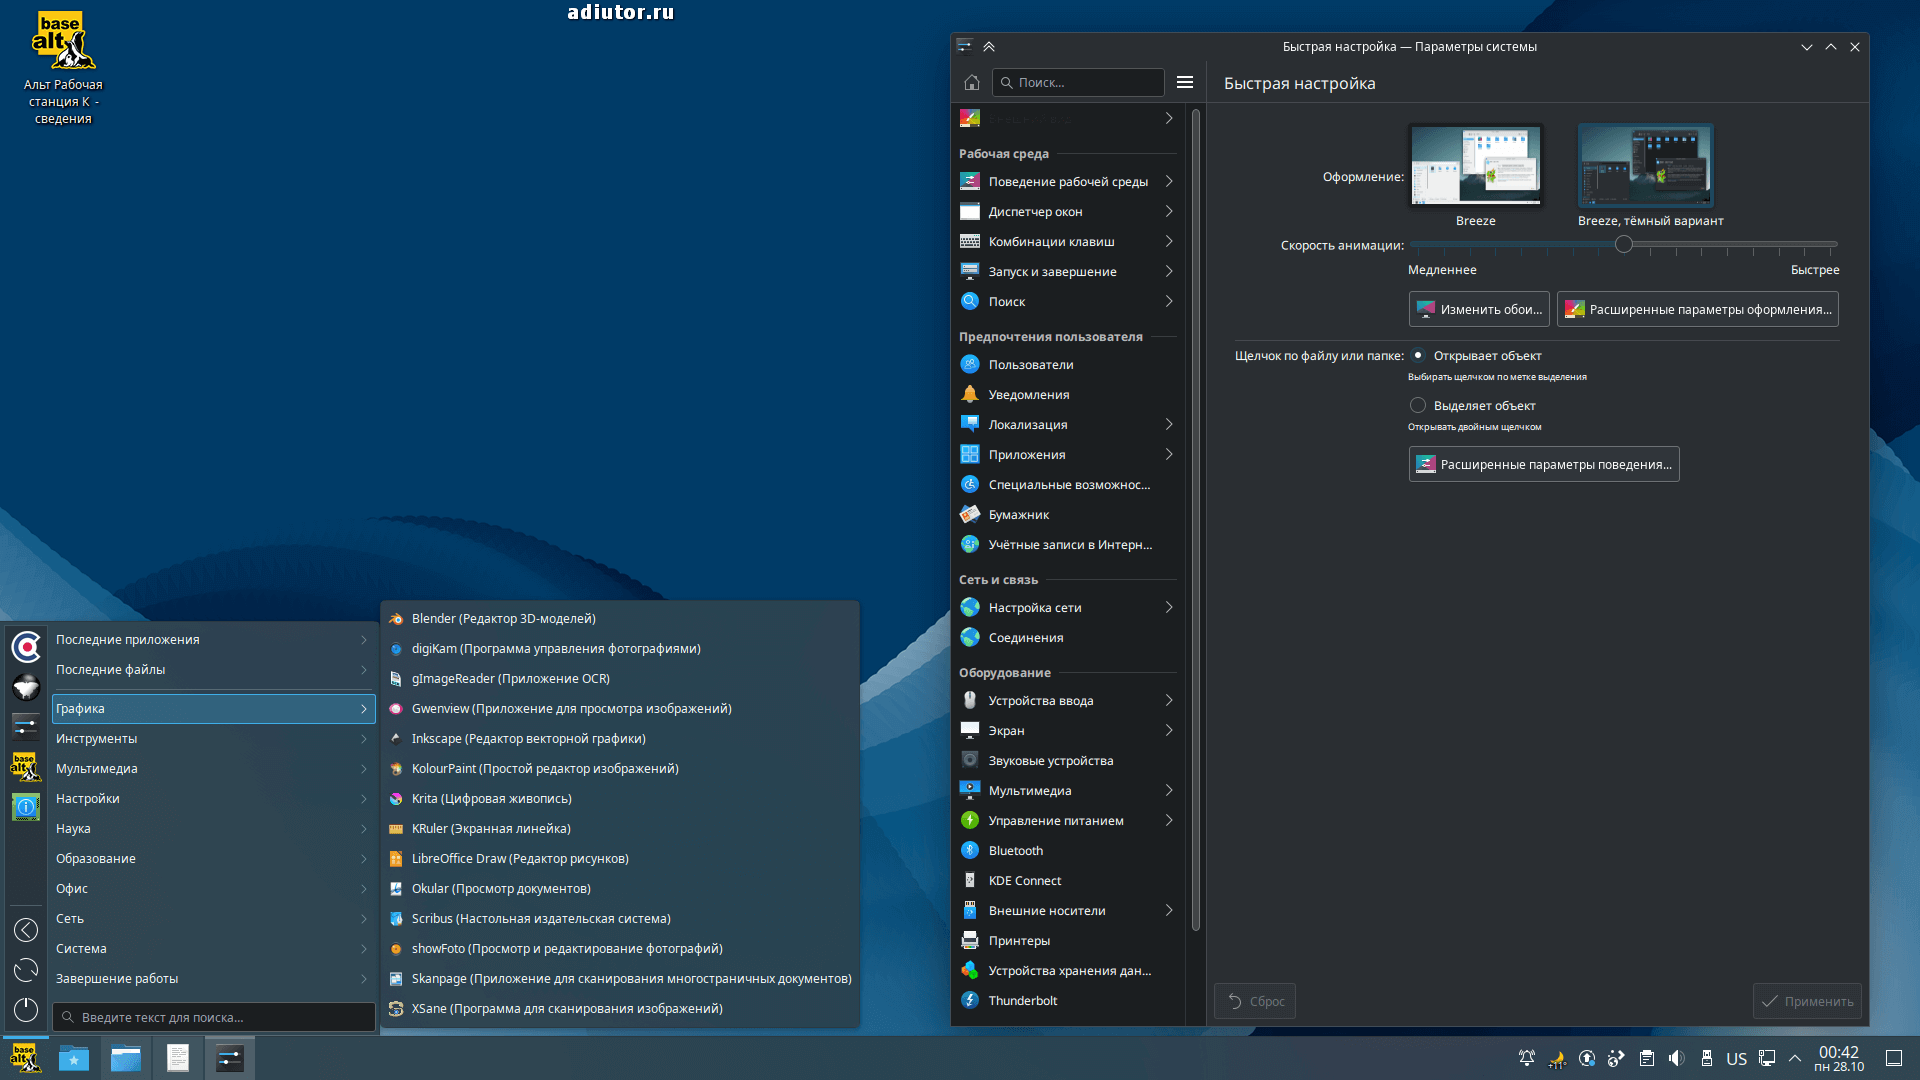Select the 'Выделяет объект' radio option
This screenshot has height=1080, width=1920.
coord(1418,406)
